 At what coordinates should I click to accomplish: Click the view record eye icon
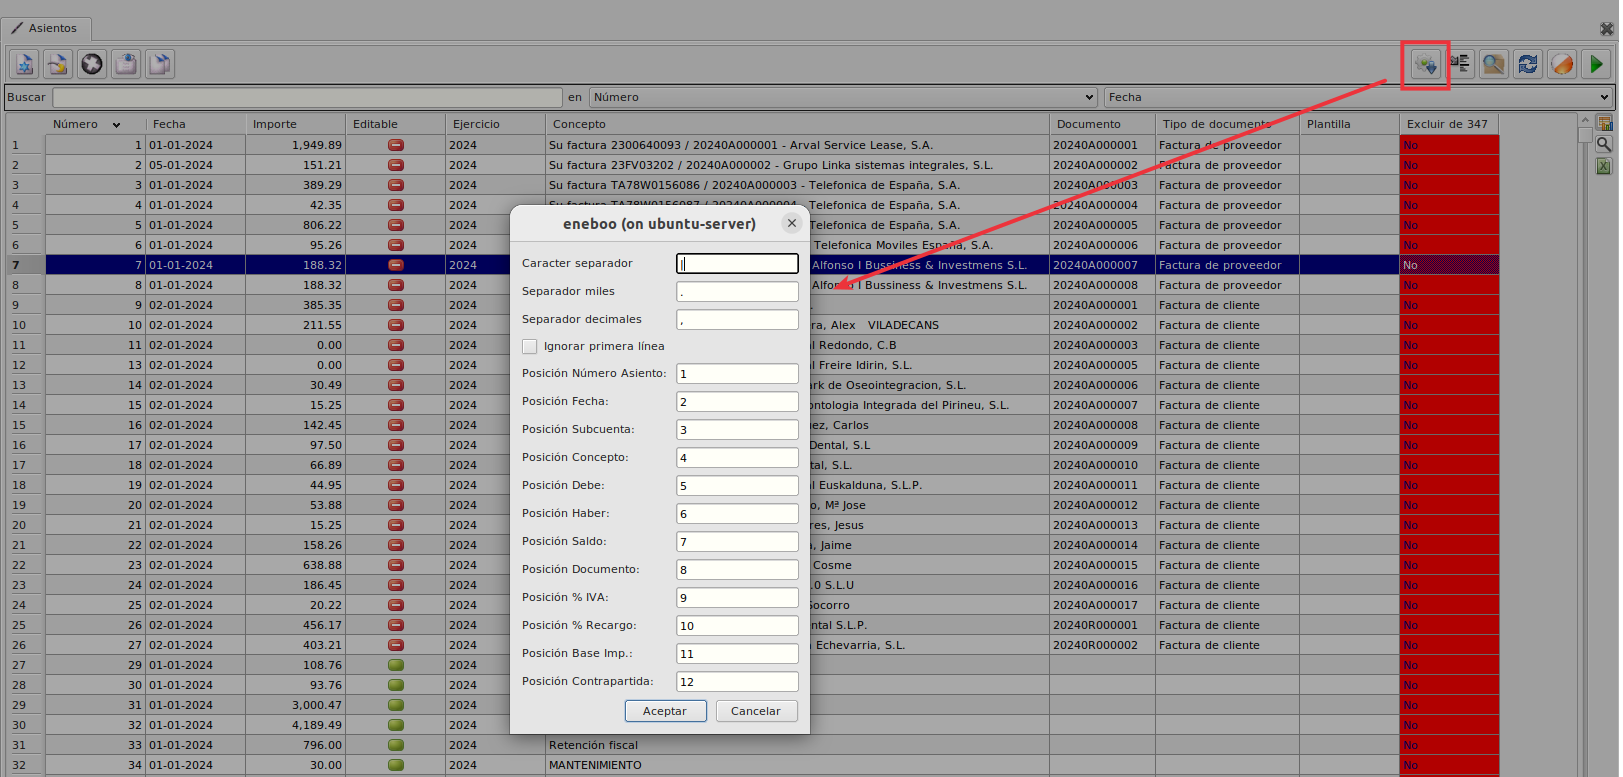126,64
